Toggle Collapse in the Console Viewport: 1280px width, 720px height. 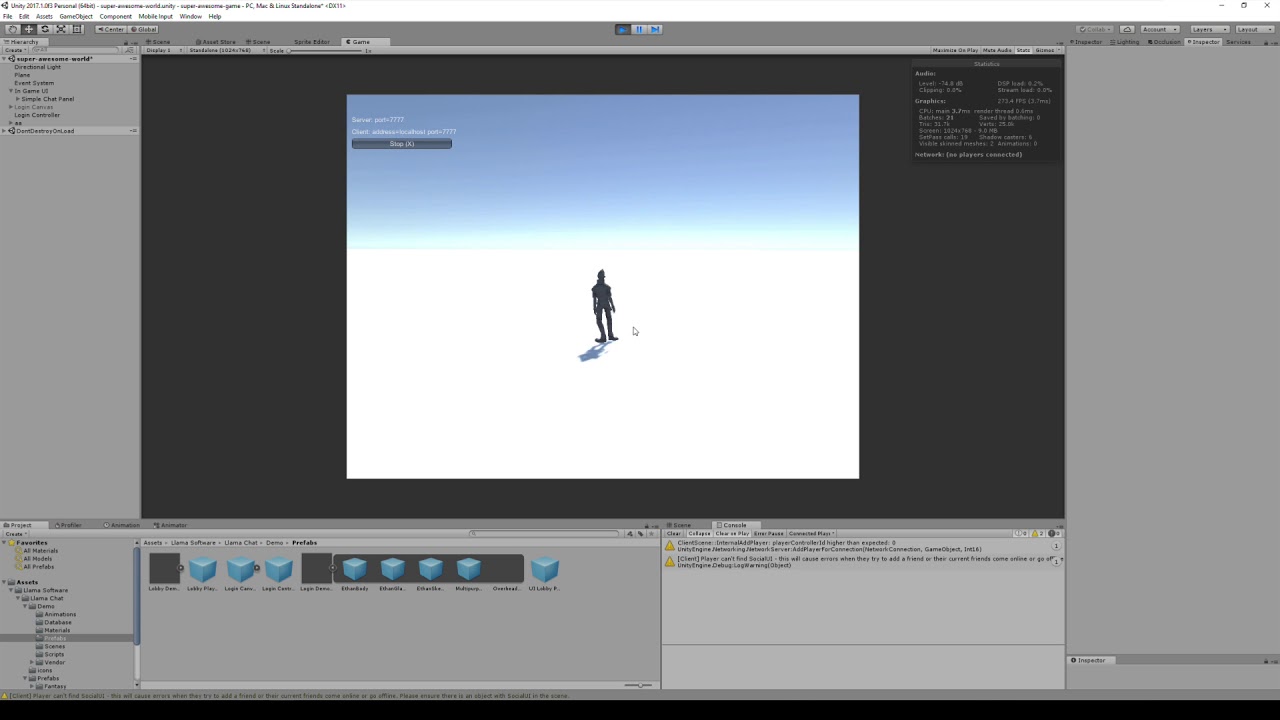[699, 534]
